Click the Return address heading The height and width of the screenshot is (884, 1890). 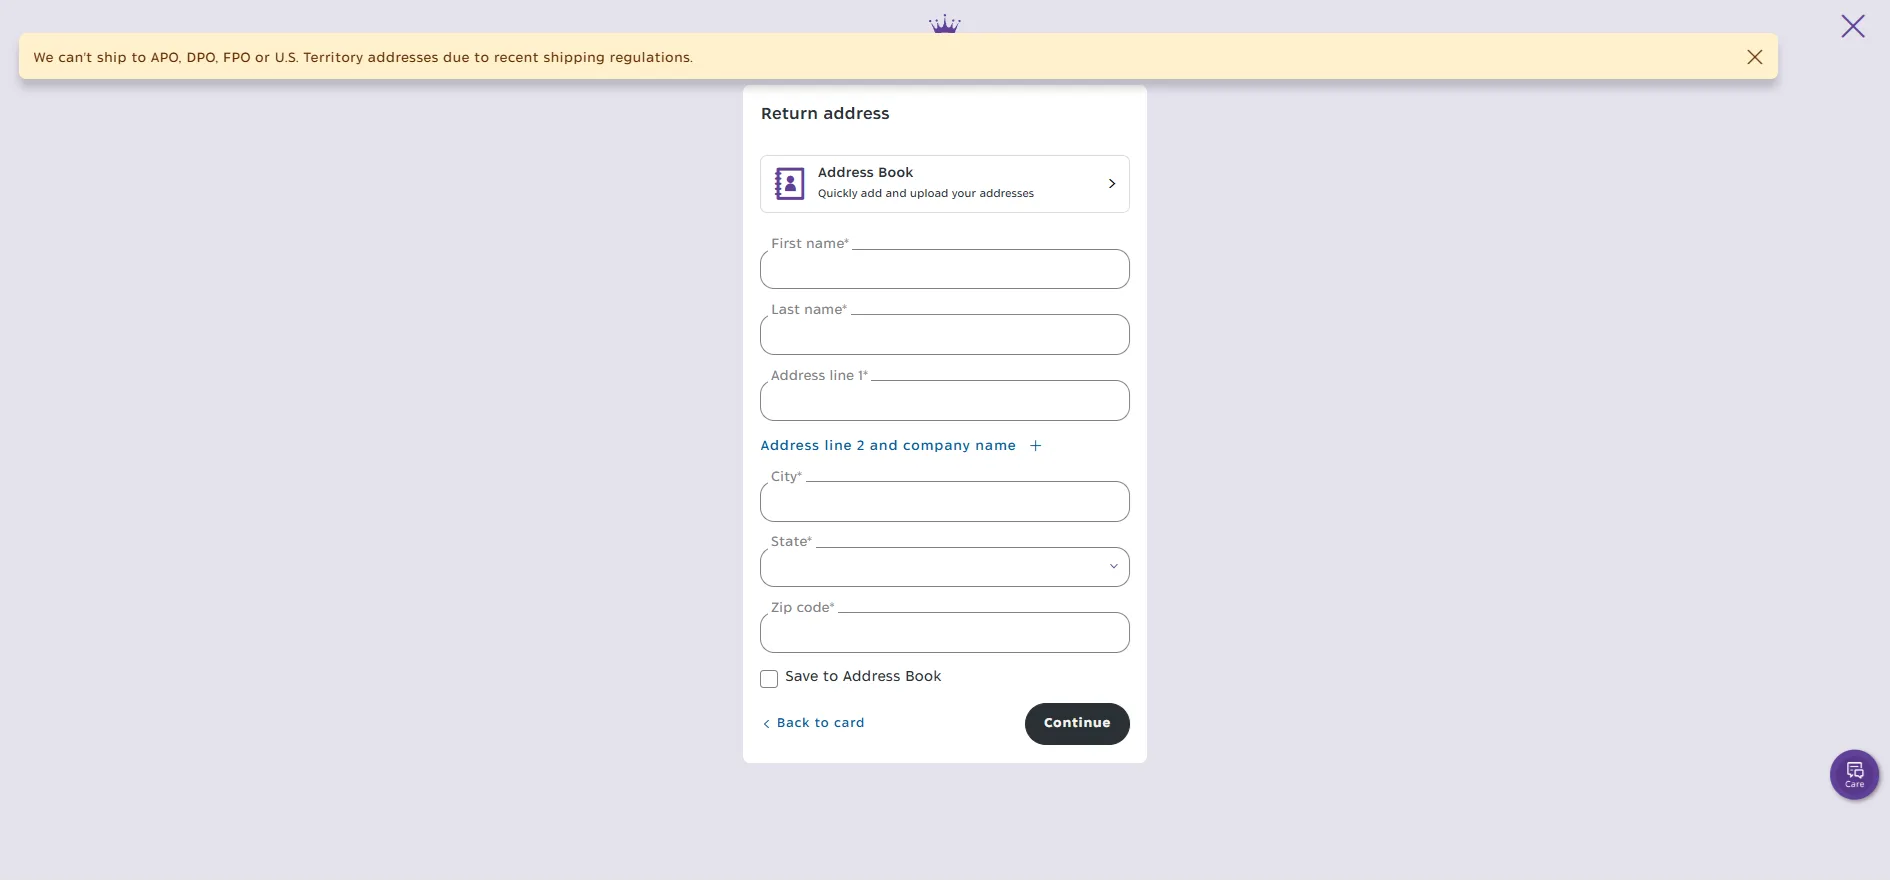click(825, 114)
